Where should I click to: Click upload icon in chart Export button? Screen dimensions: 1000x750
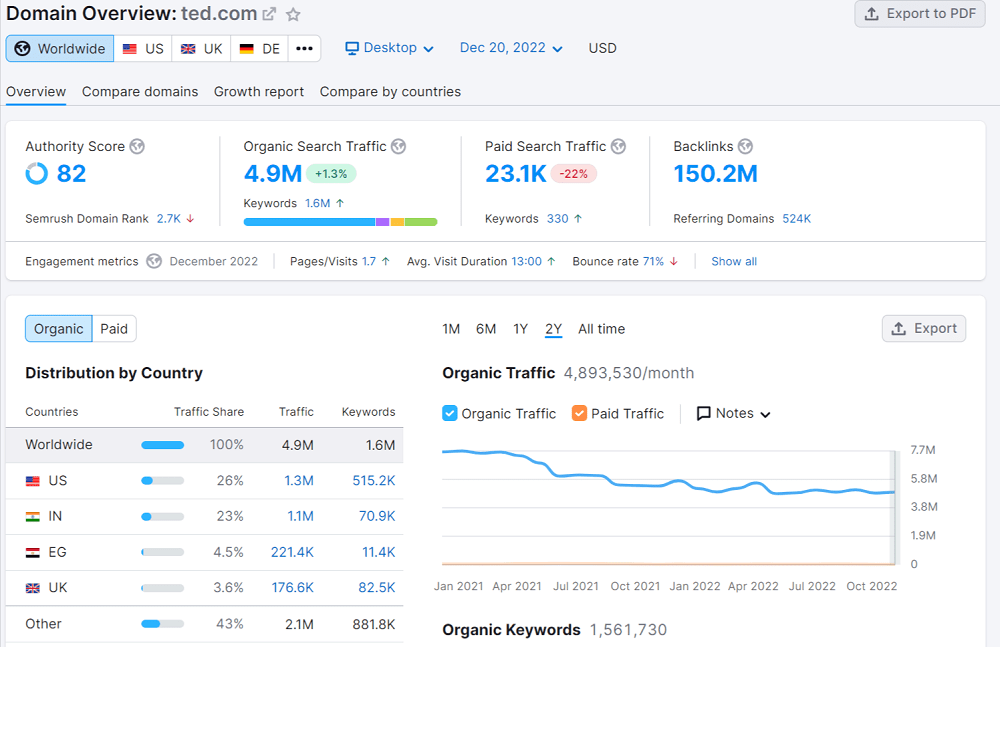click(899, 328)
